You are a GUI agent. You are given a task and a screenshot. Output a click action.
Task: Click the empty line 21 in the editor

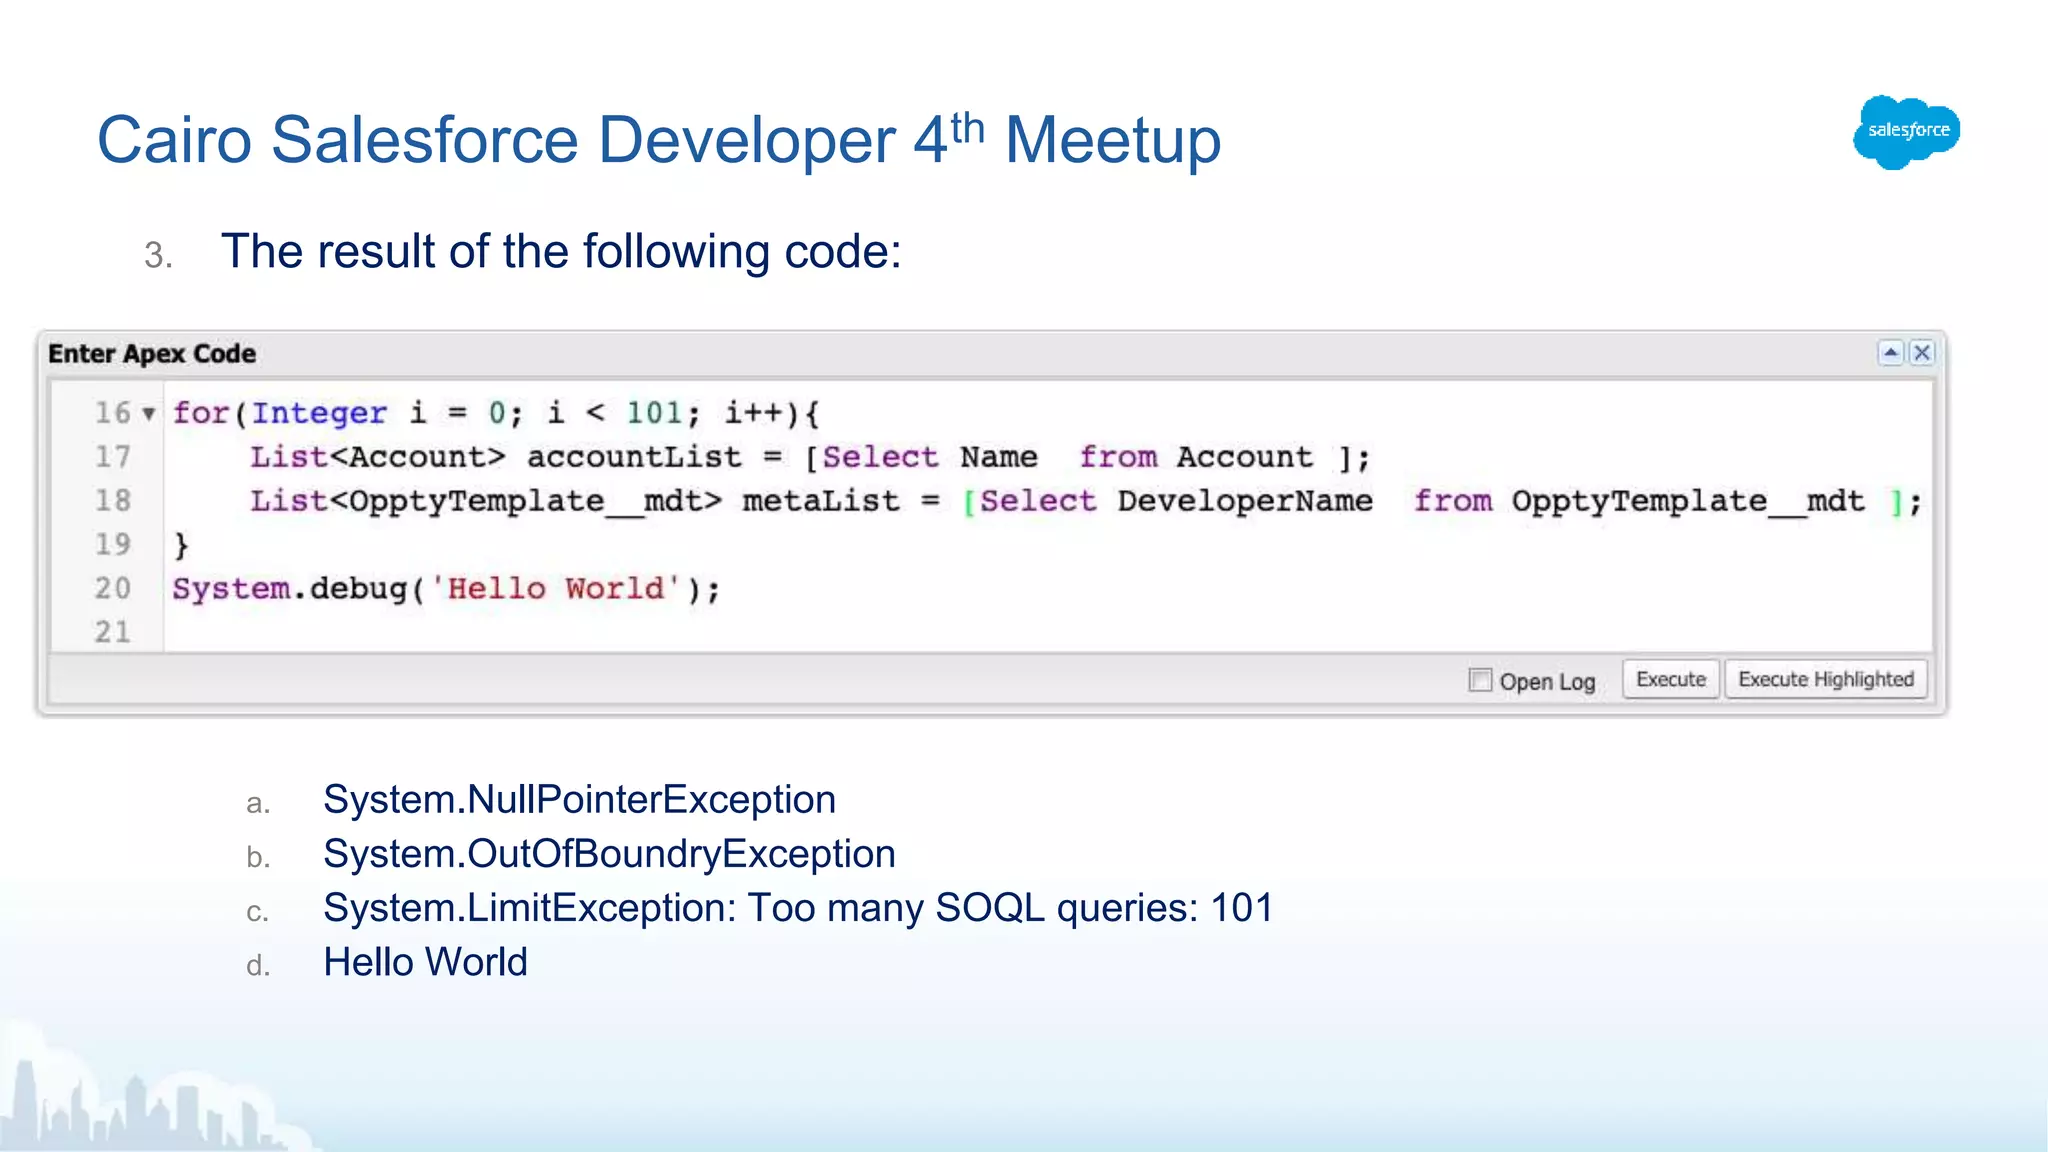coord(1047,632)
